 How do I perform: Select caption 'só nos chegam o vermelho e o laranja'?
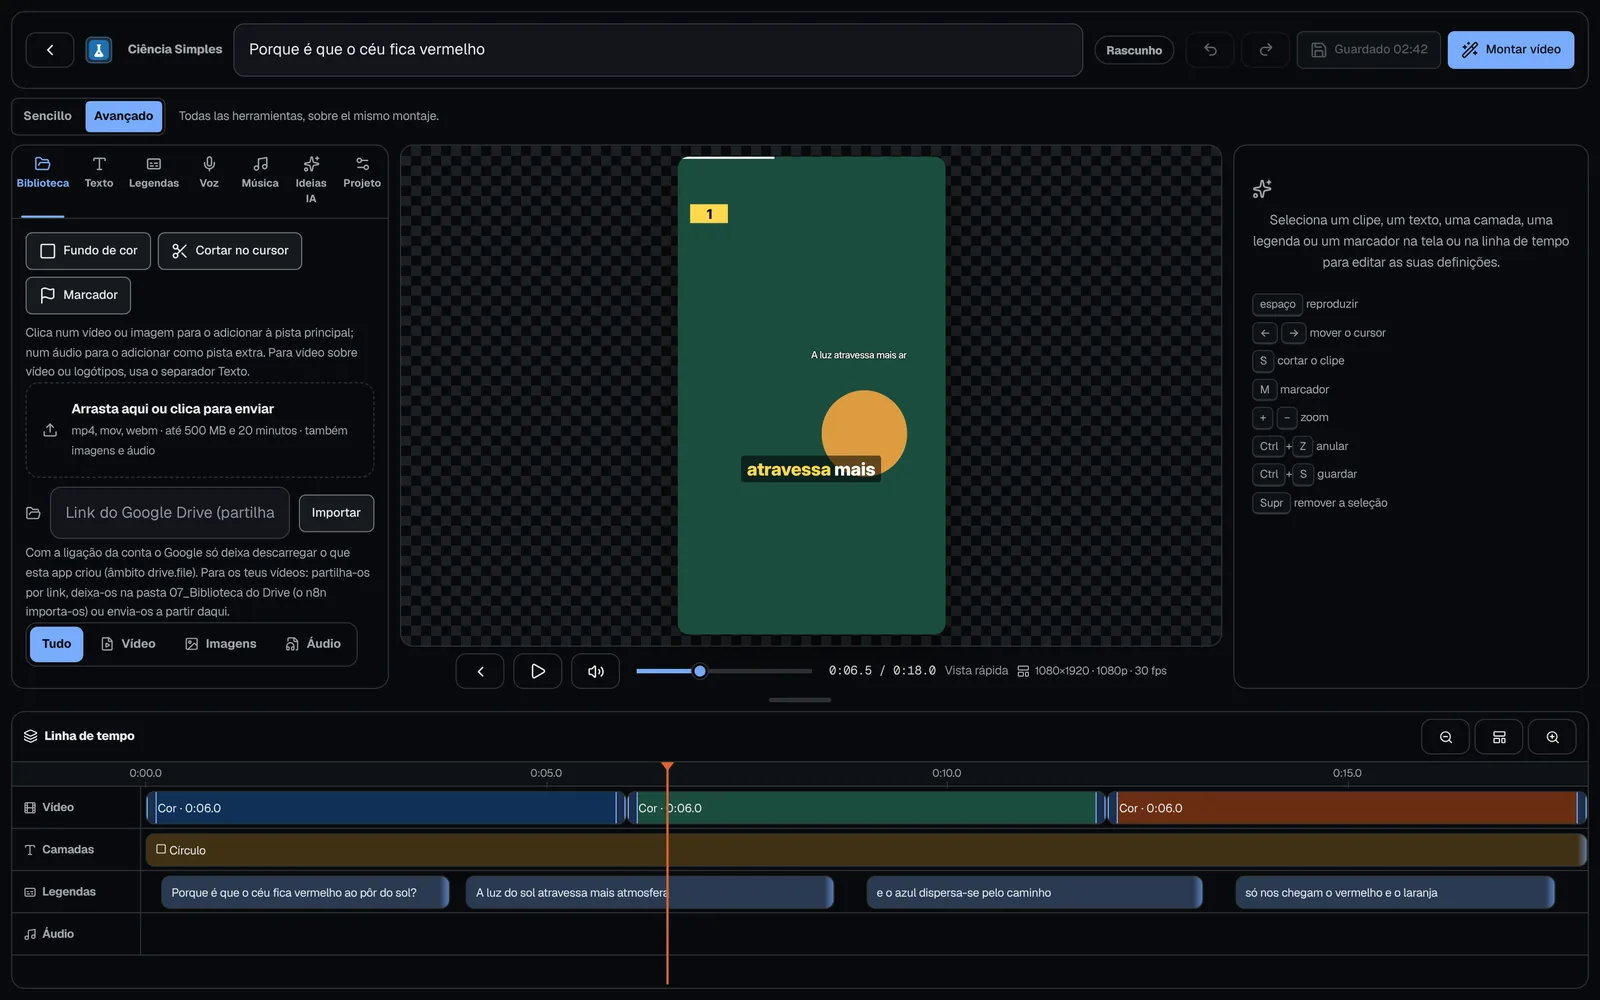point(1395,893)
